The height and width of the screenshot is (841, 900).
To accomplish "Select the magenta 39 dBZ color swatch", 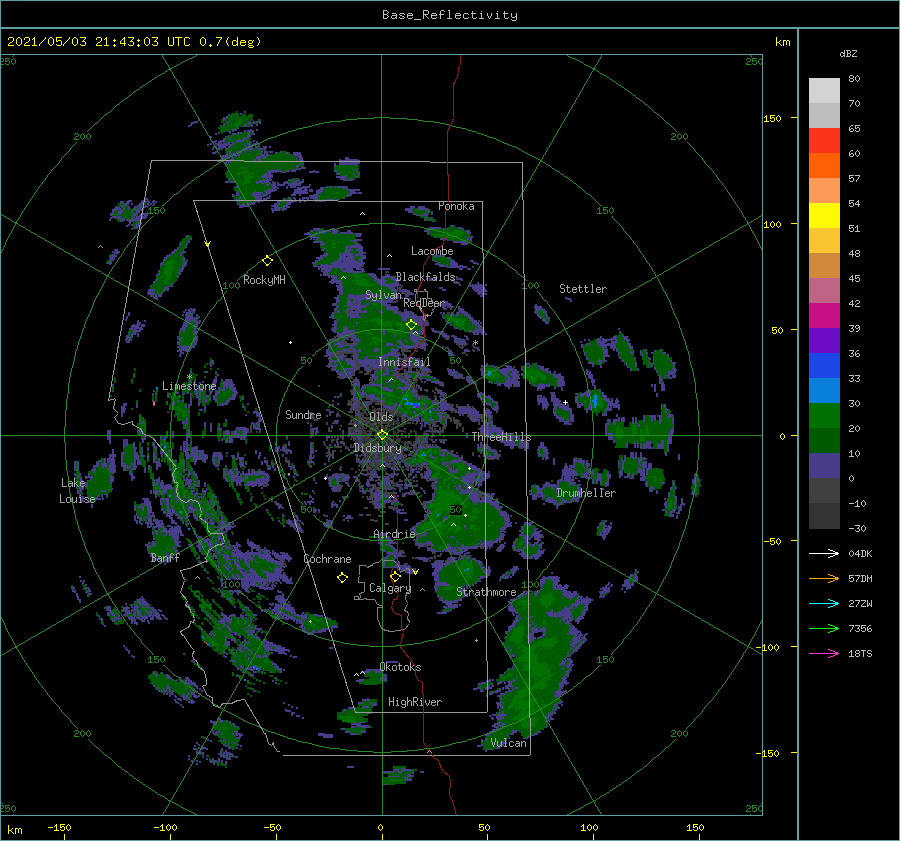I will click(824, 316).
